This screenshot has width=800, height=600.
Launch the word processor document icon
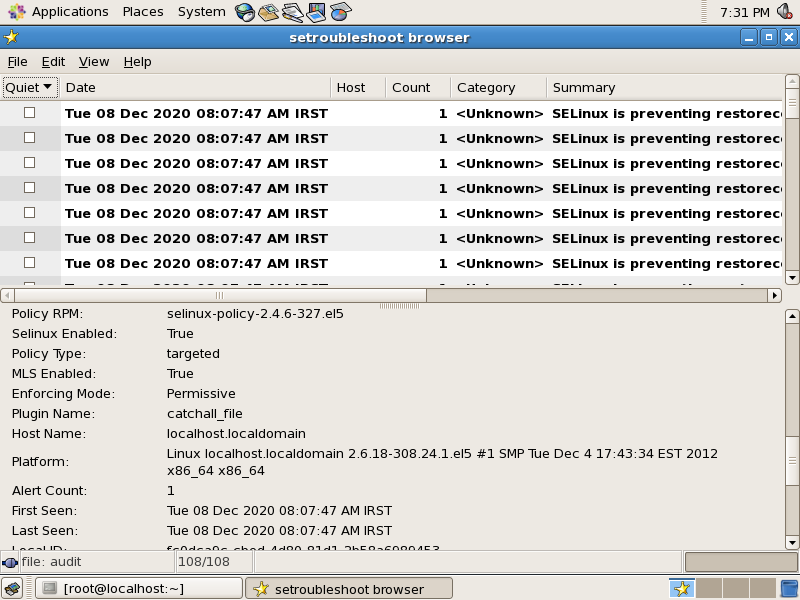pyautogui.click(x=292, y=12)
